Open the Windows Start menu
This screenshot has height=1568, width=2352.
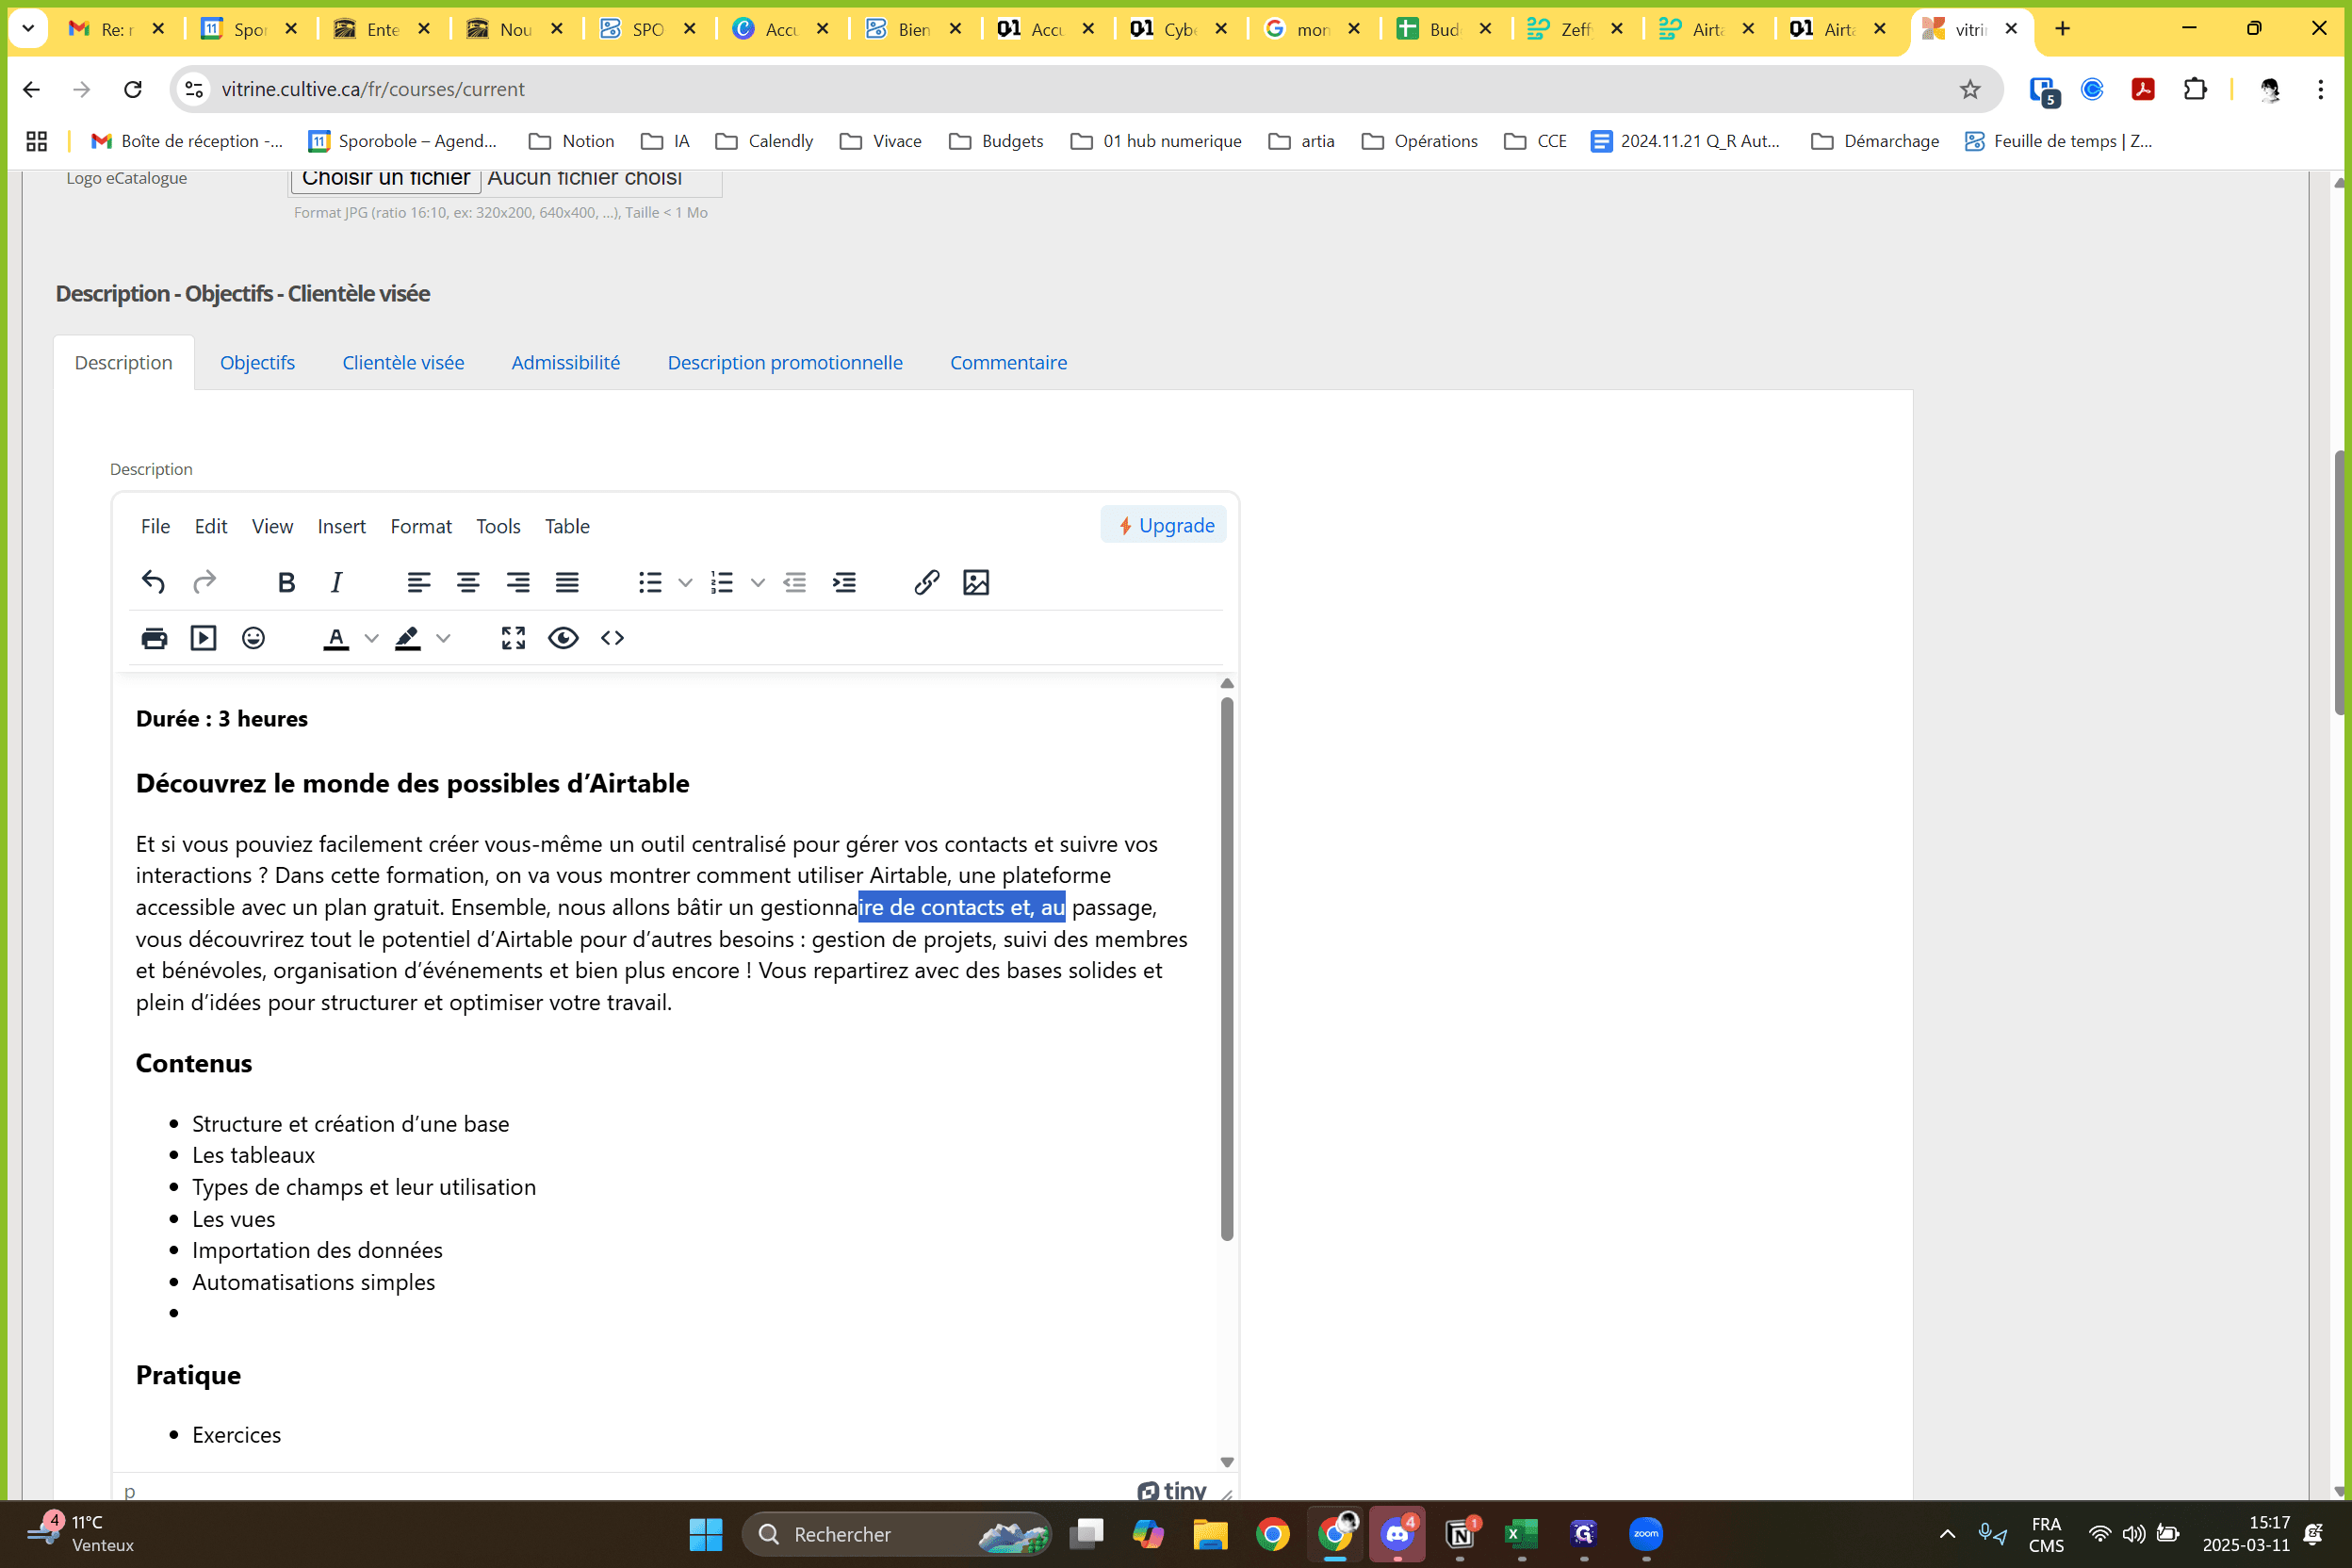[x=706, y=1534]
